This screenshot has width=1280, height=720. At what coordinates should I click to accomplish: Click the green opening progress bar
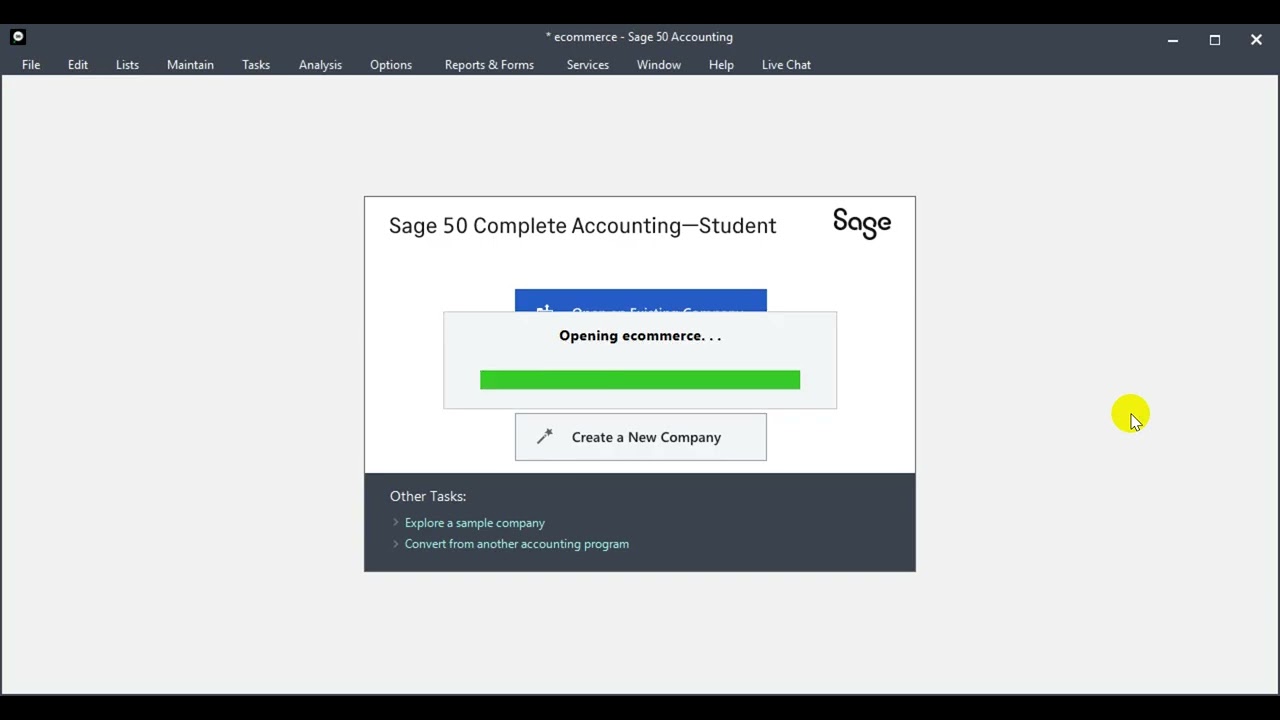click(640, 380)
